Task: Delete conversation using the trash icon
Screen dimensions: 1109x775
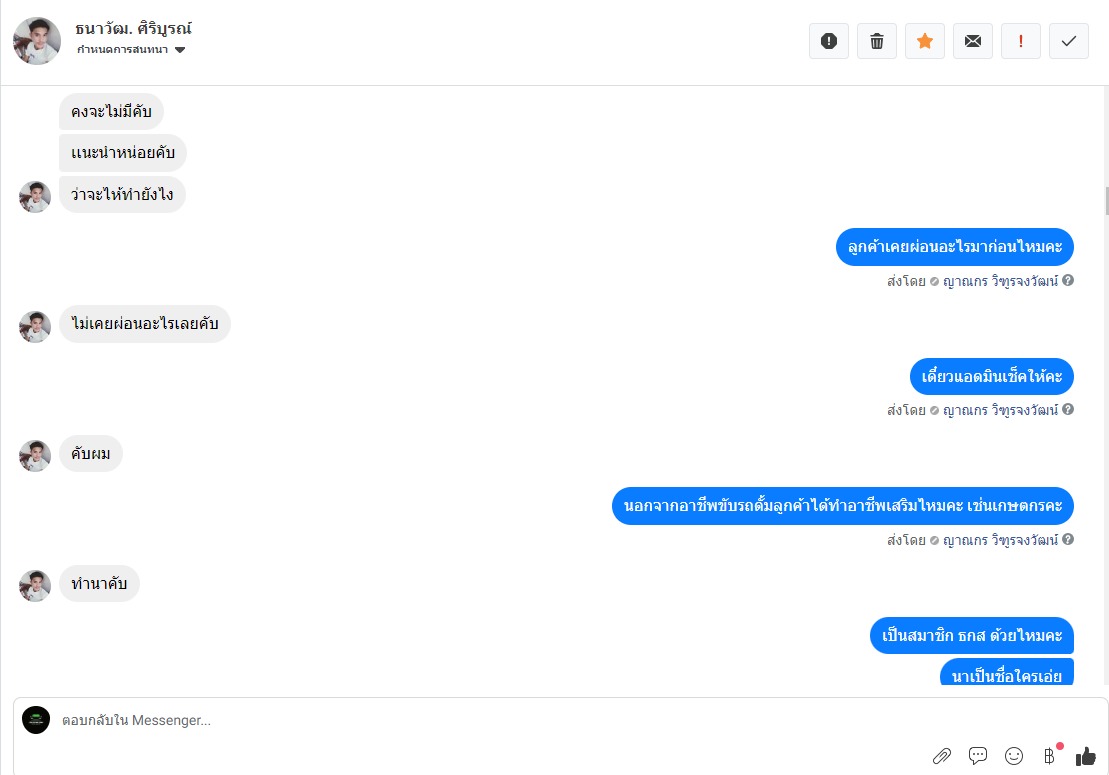Action: [876, 41]
